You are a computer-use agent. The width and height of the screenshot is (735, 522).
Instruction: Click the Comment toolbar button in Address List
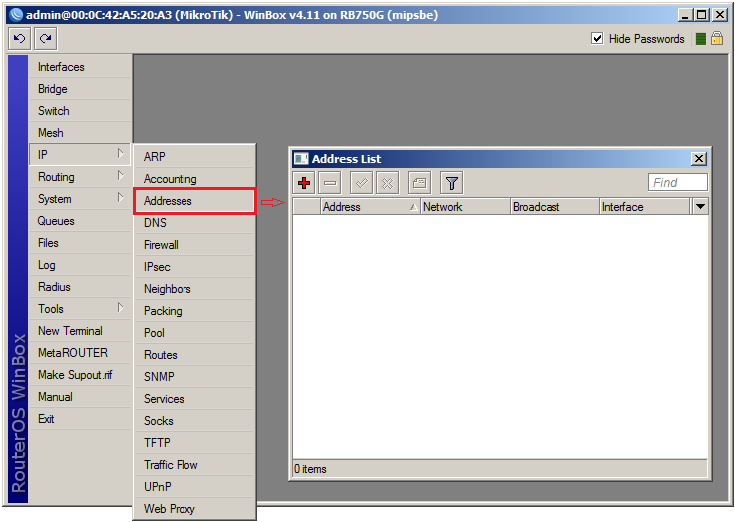[419, 183]
